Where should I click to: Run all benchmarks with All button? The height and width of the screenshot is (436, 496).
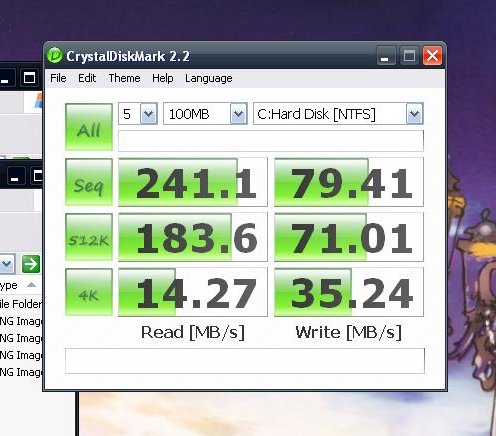click(x=89, y=127)
